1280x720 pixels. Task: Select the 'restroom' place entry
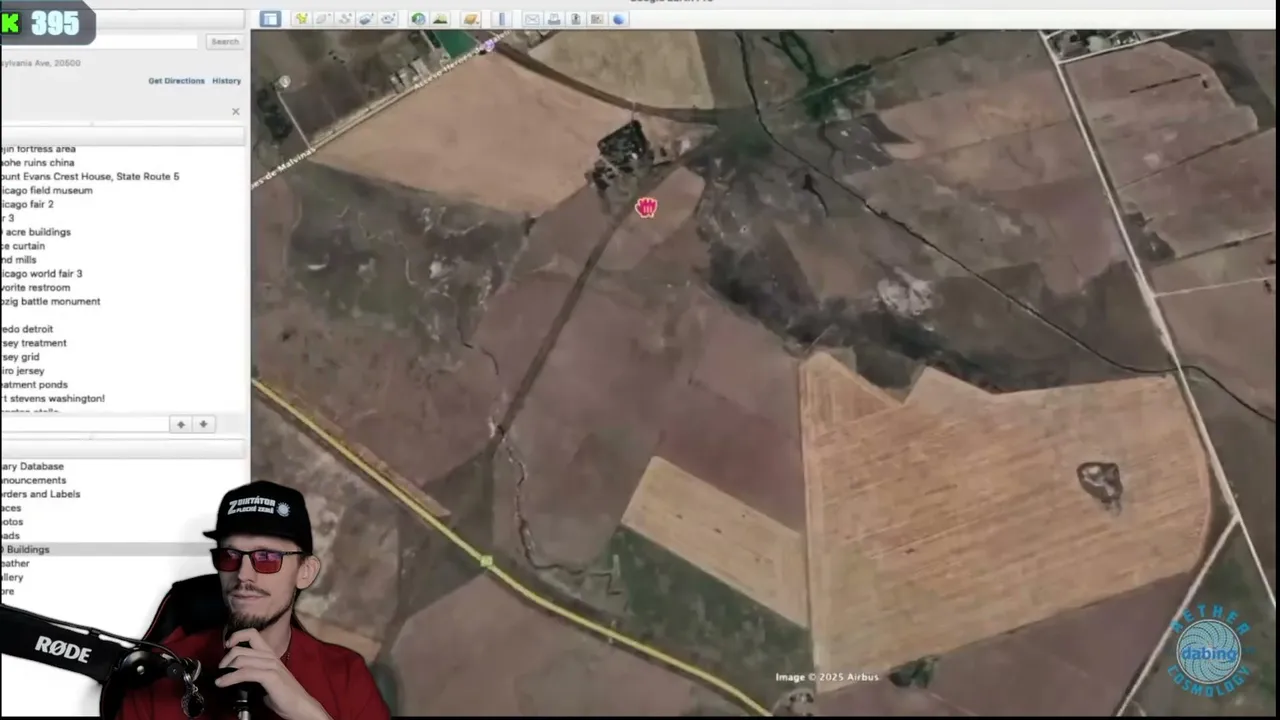point(35,288)
